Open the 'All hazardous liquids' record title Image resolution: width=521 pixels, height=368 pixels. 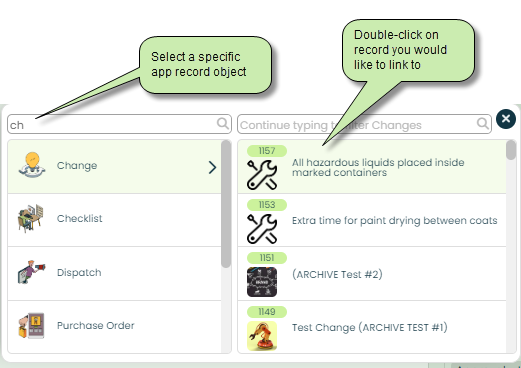(378, 167)
